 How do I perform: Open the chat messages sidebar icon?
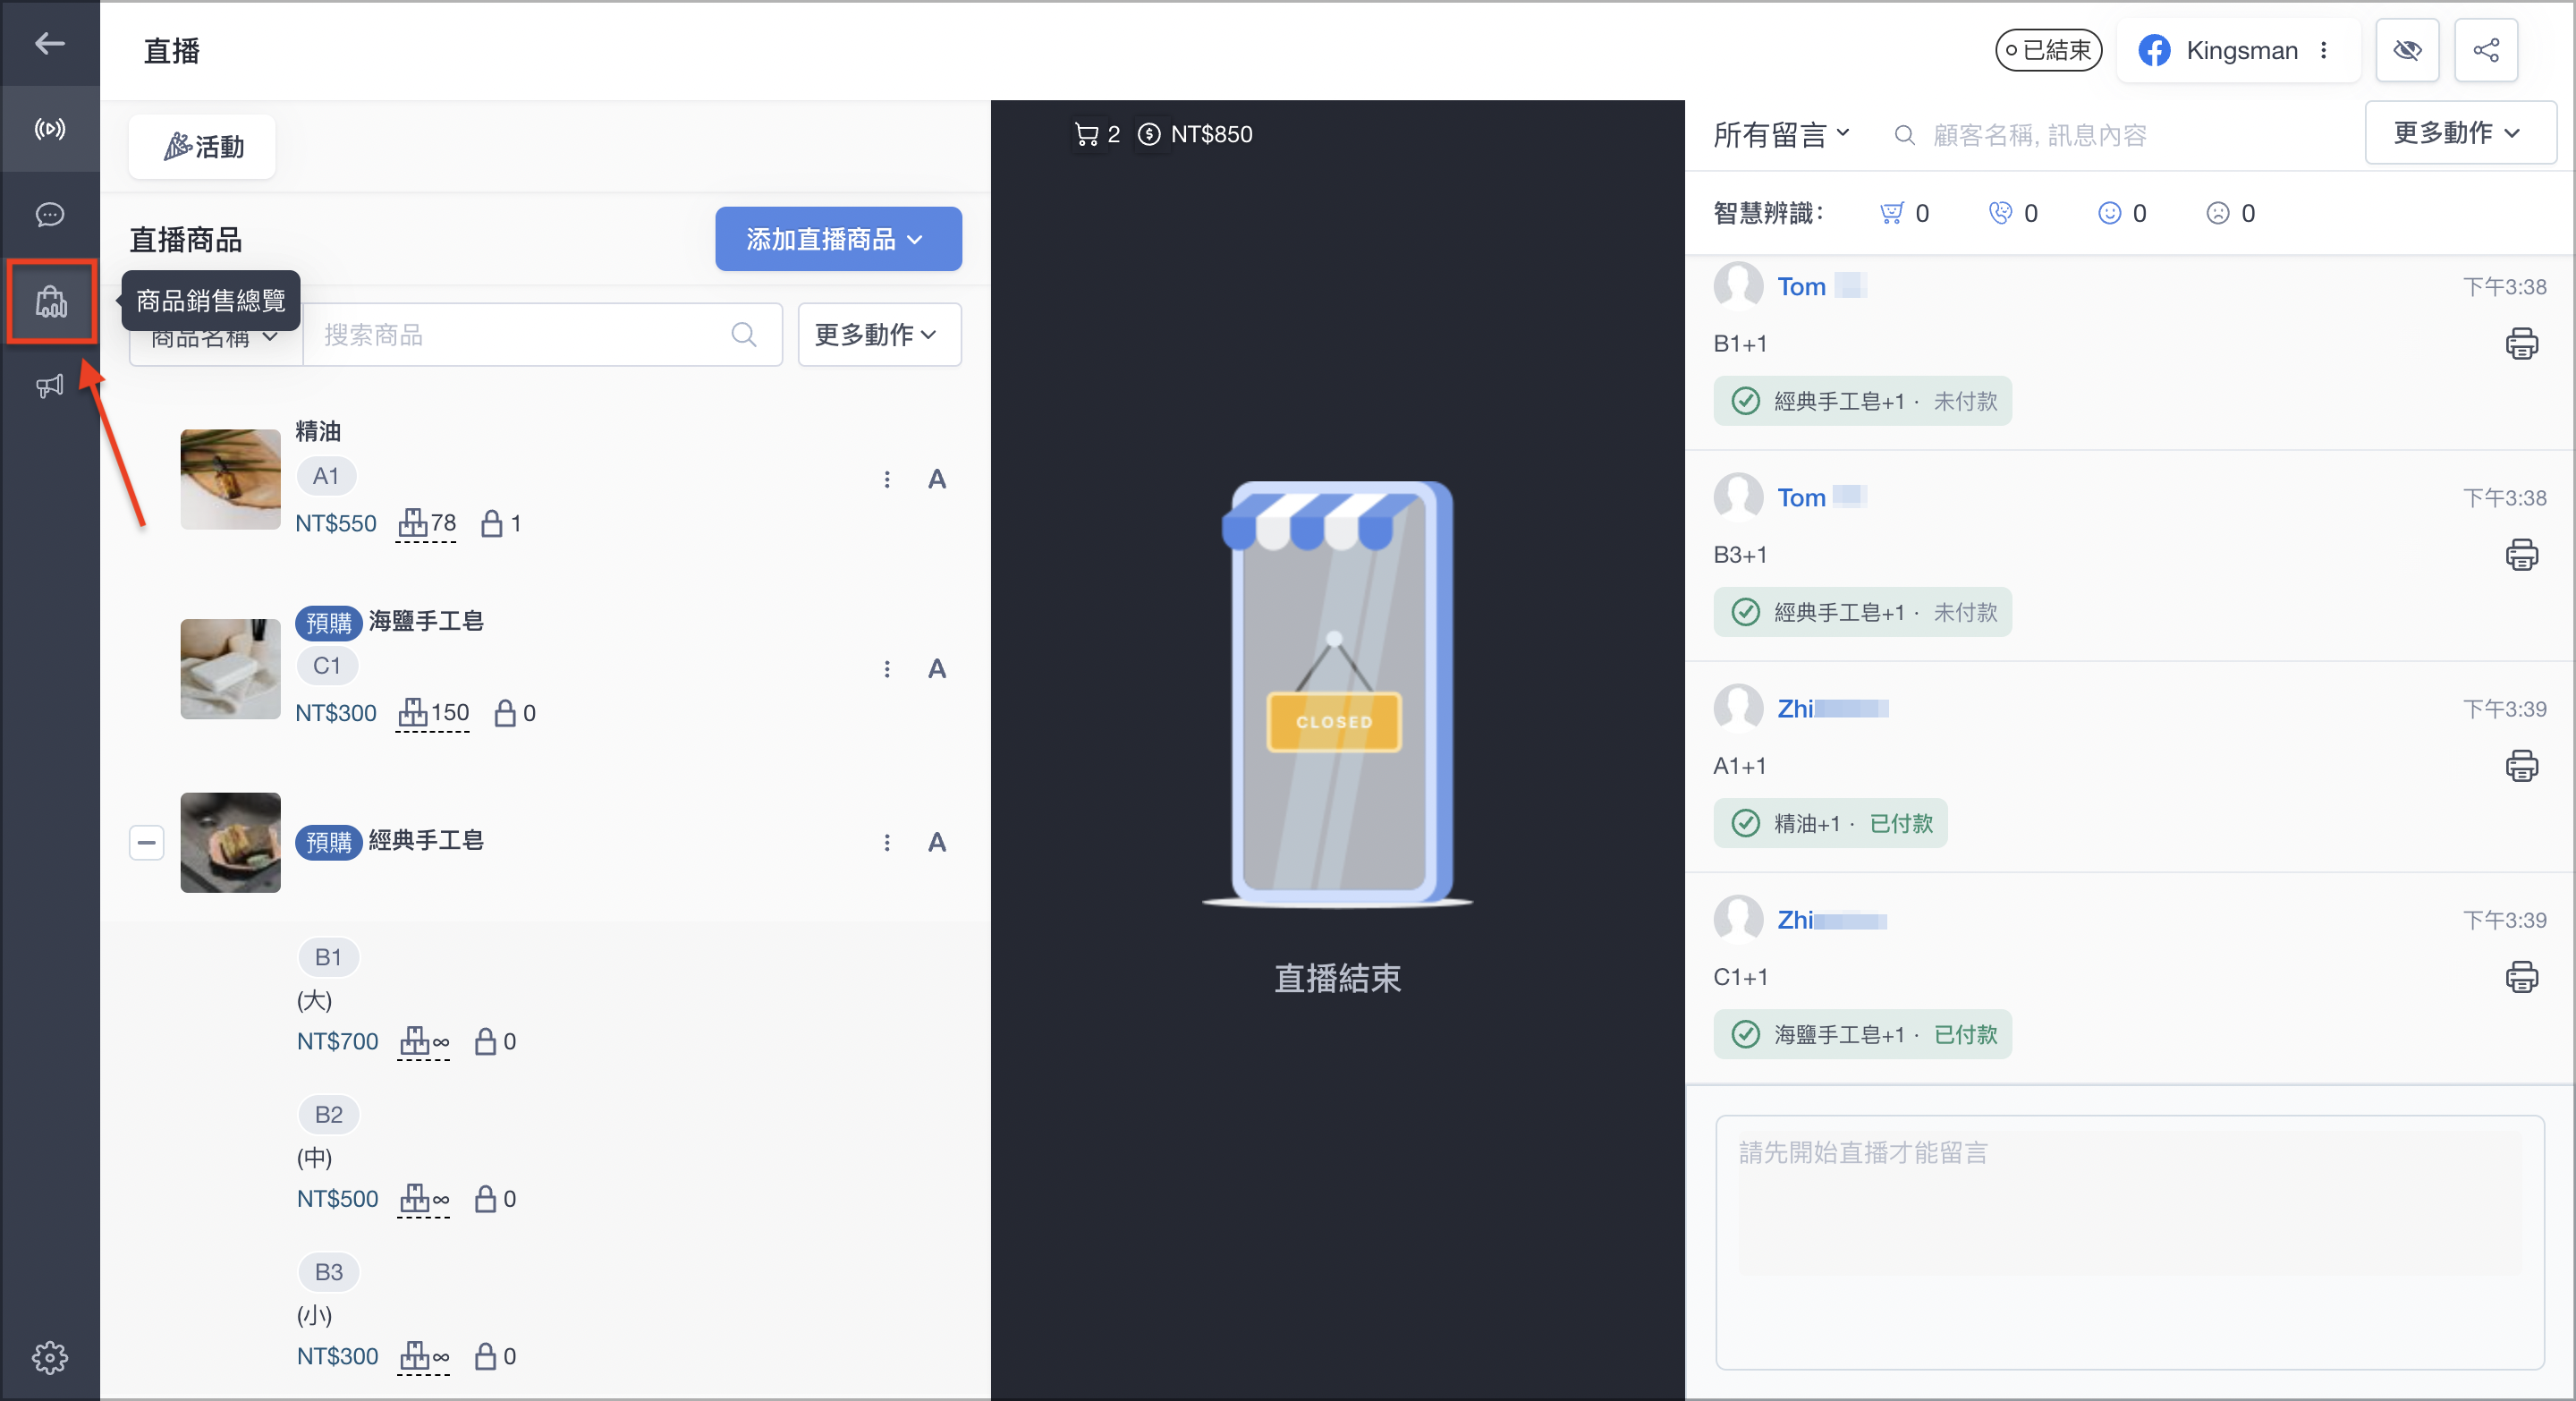pyautogui.click(x=49, y=215)
